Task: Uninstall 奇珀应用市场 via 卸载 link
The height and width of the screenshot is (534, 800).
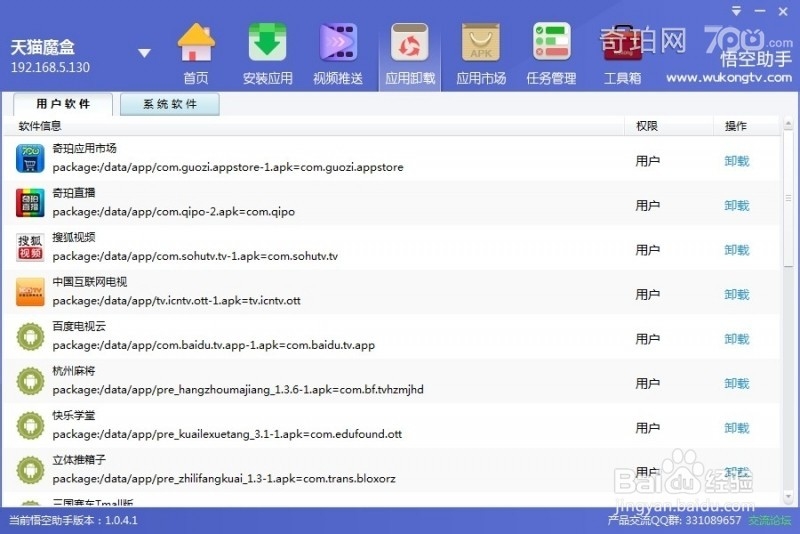Action: click(x=737, y=161)
